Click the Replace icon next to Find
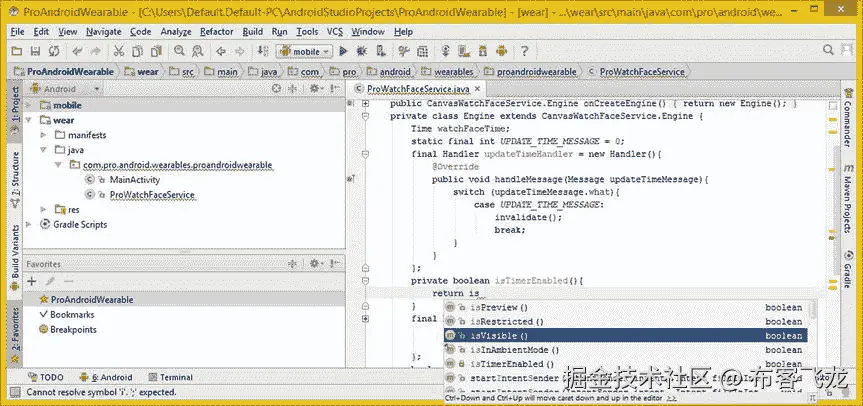Screen dimensions: 863x406 pos(198,51)
